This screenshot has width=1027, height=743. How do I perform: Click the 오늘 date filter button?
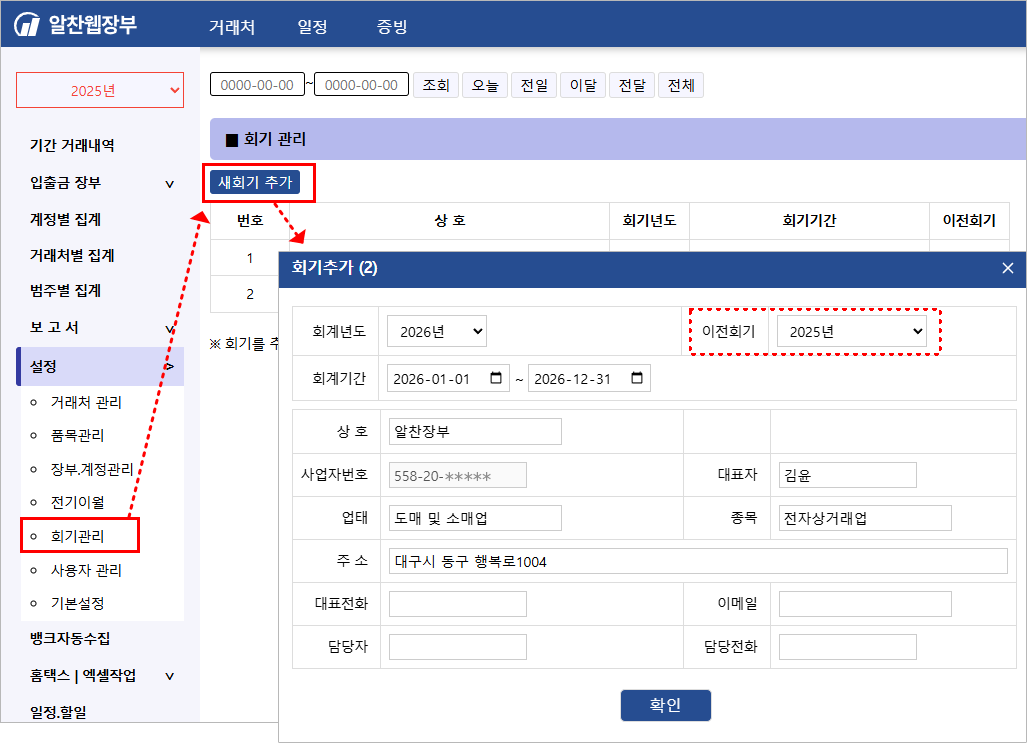485,85
